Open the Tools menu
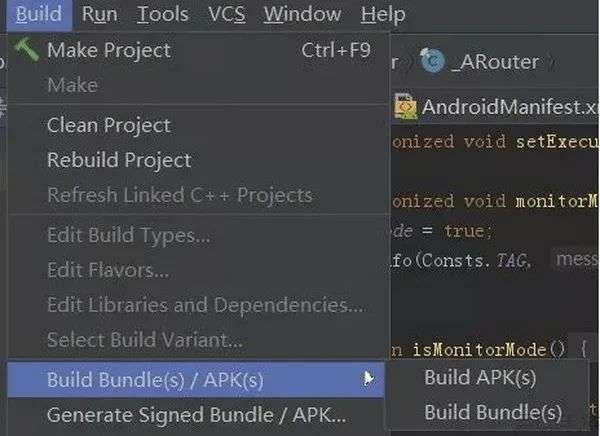This screenshot has width=600, height=436. 163,14
